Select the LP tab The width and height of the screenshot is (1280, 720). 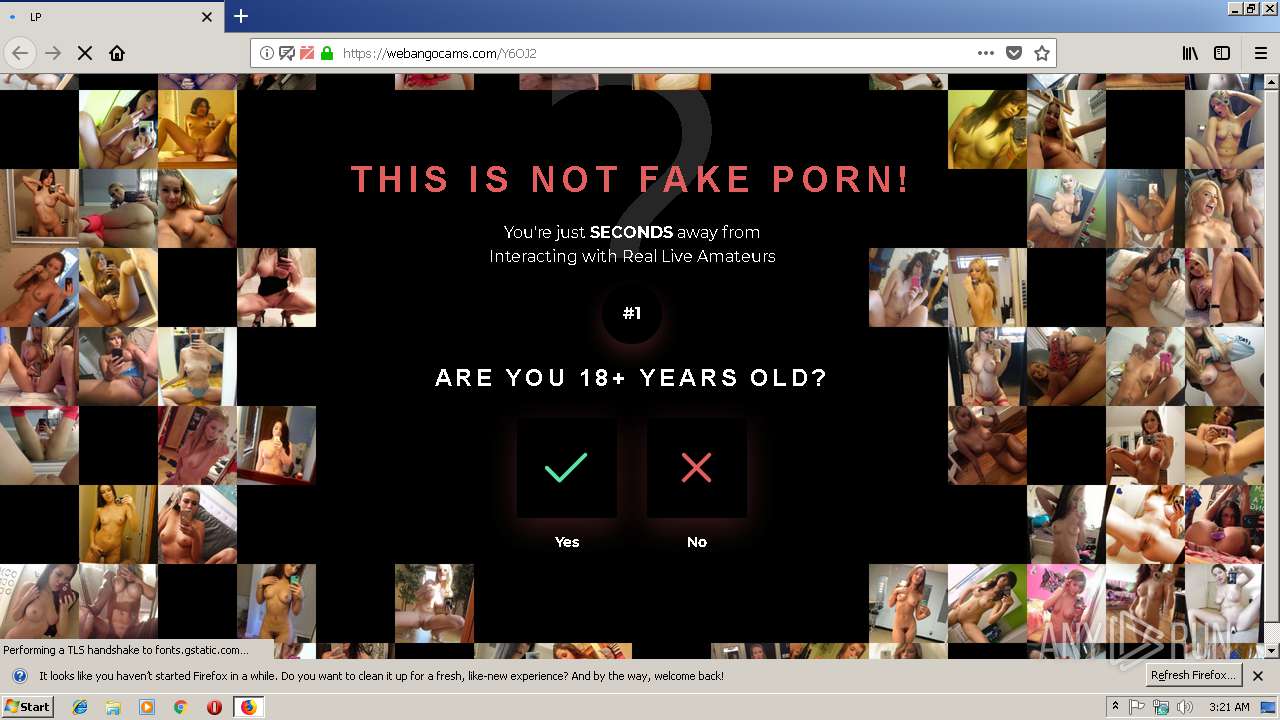[111, 17]
